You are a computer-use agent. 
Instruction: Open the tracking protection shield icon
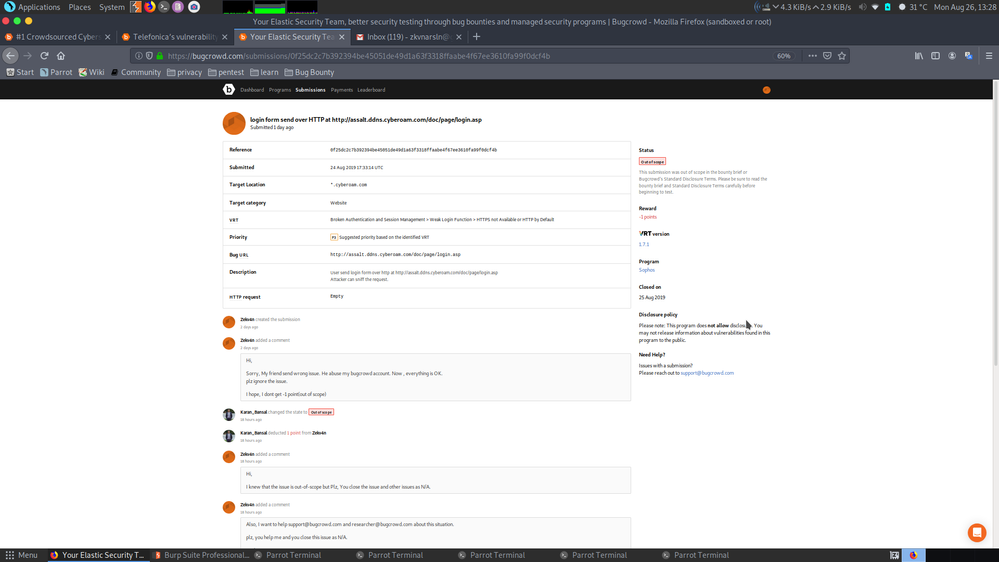pyautogui.click(x=149, y=56)
